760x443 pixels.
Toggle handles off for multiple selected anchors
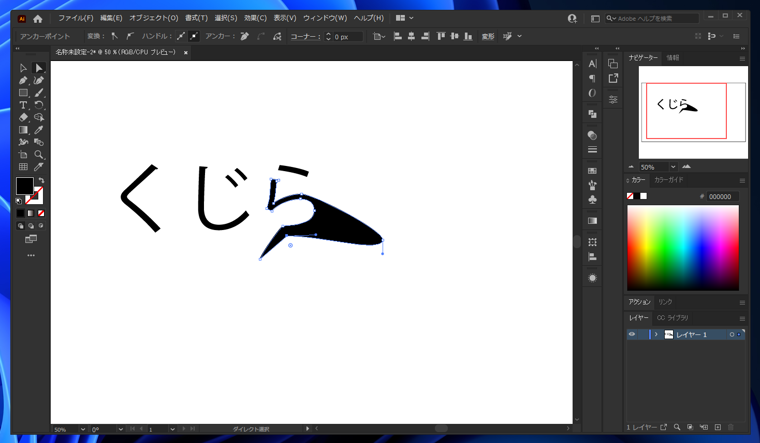point(194,36)
